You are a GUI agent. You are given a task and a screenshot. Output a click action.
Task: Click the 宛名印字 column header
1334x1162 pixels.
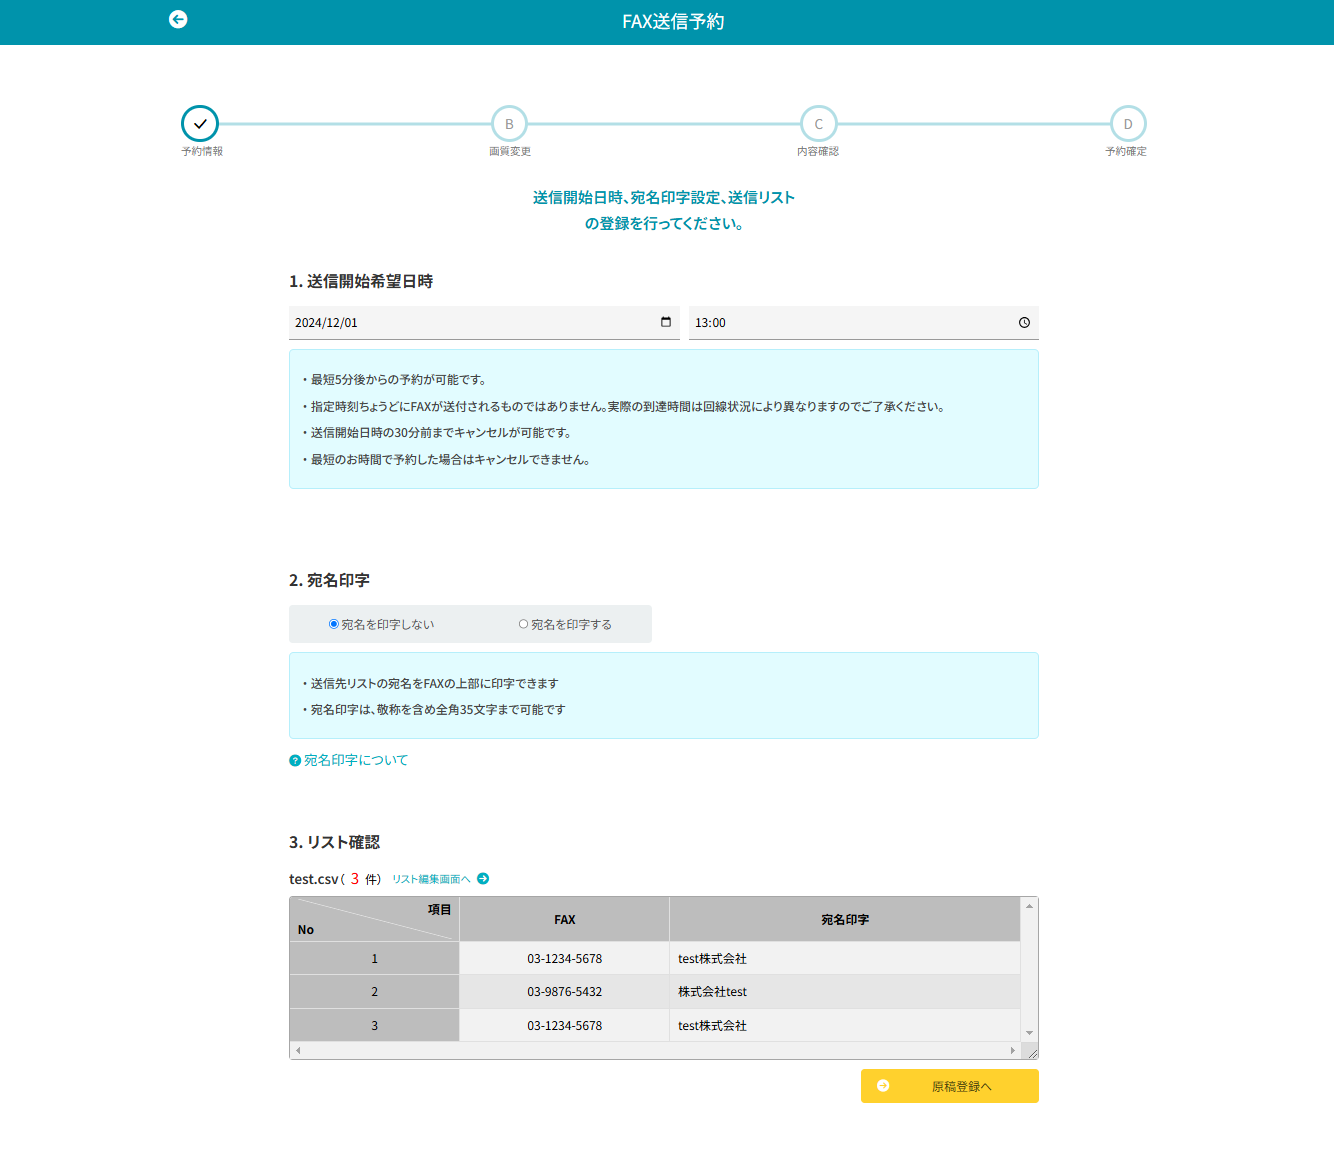click(x=845, y=920)
